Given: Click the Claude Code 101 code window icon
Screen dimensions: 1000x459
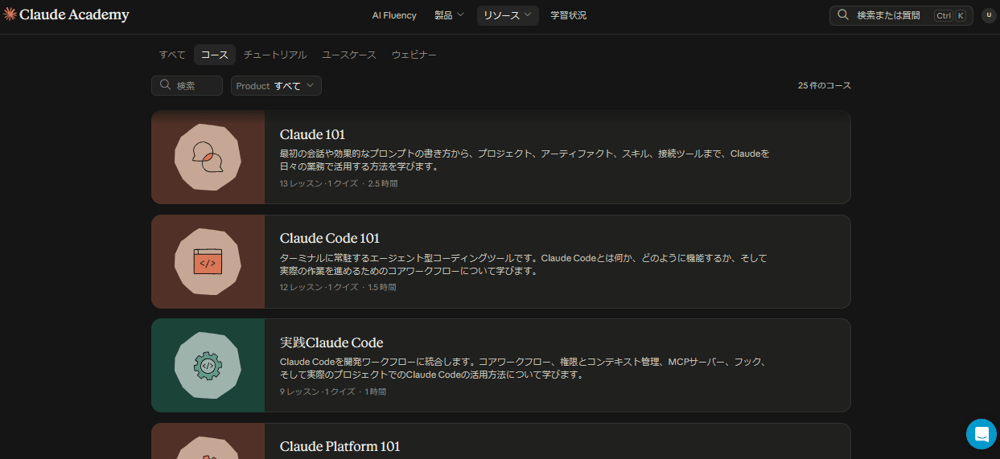Looking at the screenshot, I should point(208,261).
